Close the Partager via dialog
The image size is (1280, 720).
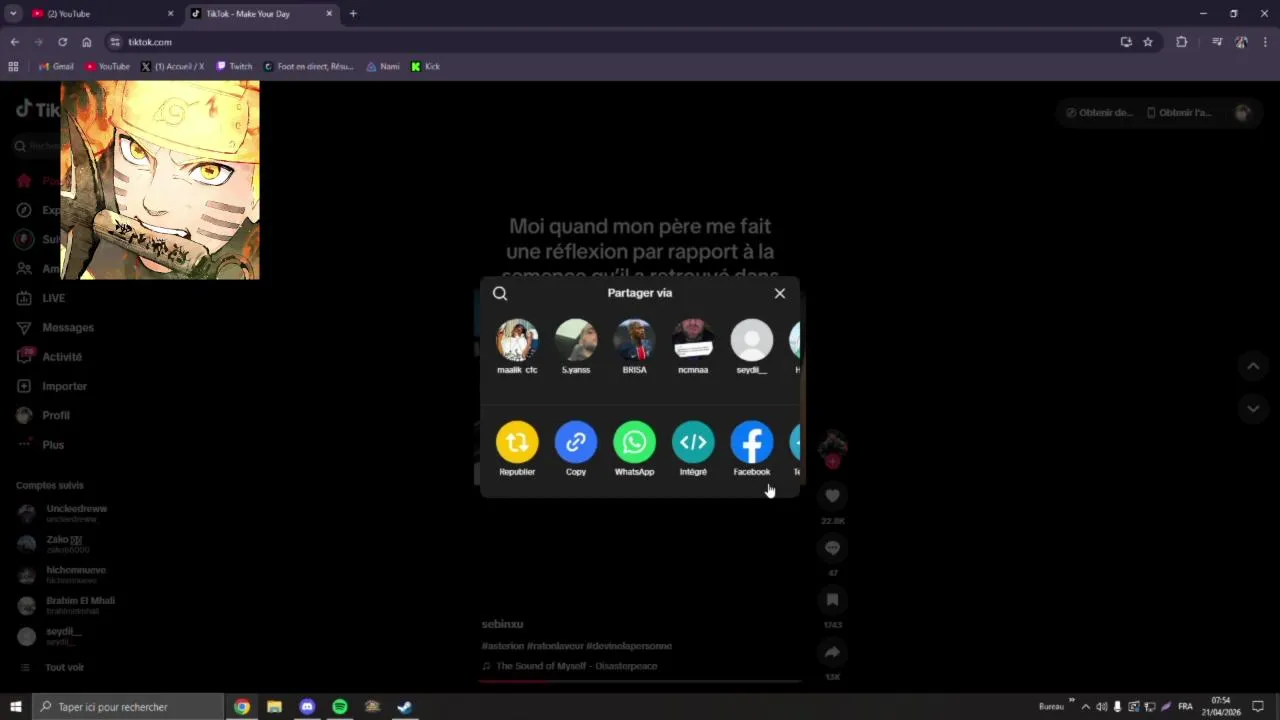[x=780, y=293]
